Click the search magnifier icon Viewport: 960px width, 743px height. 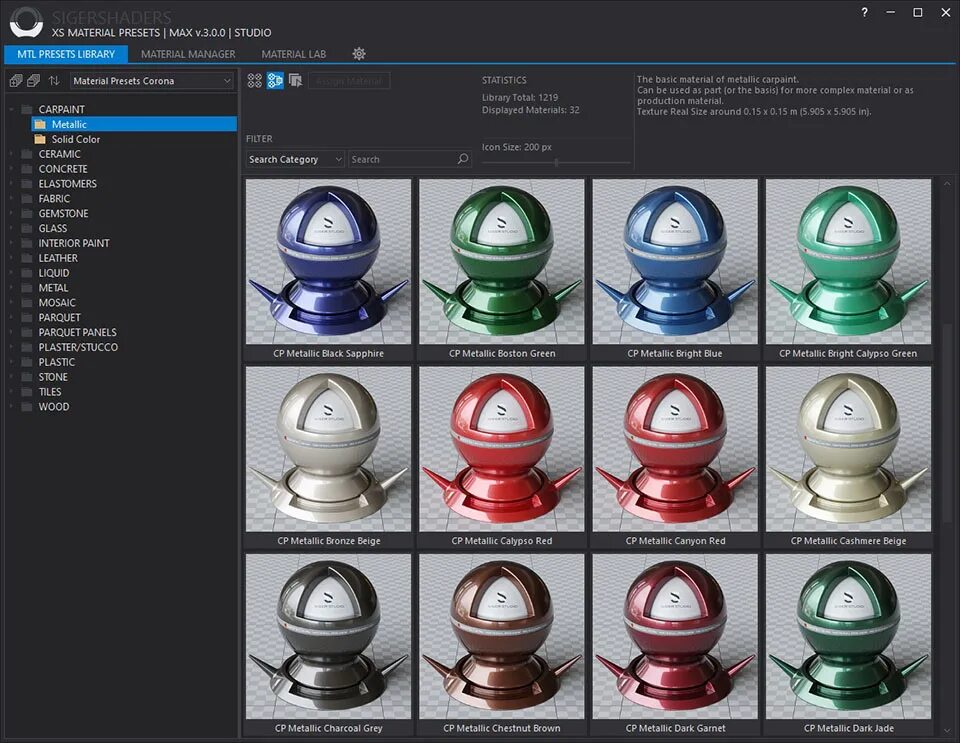click(463, 159)
